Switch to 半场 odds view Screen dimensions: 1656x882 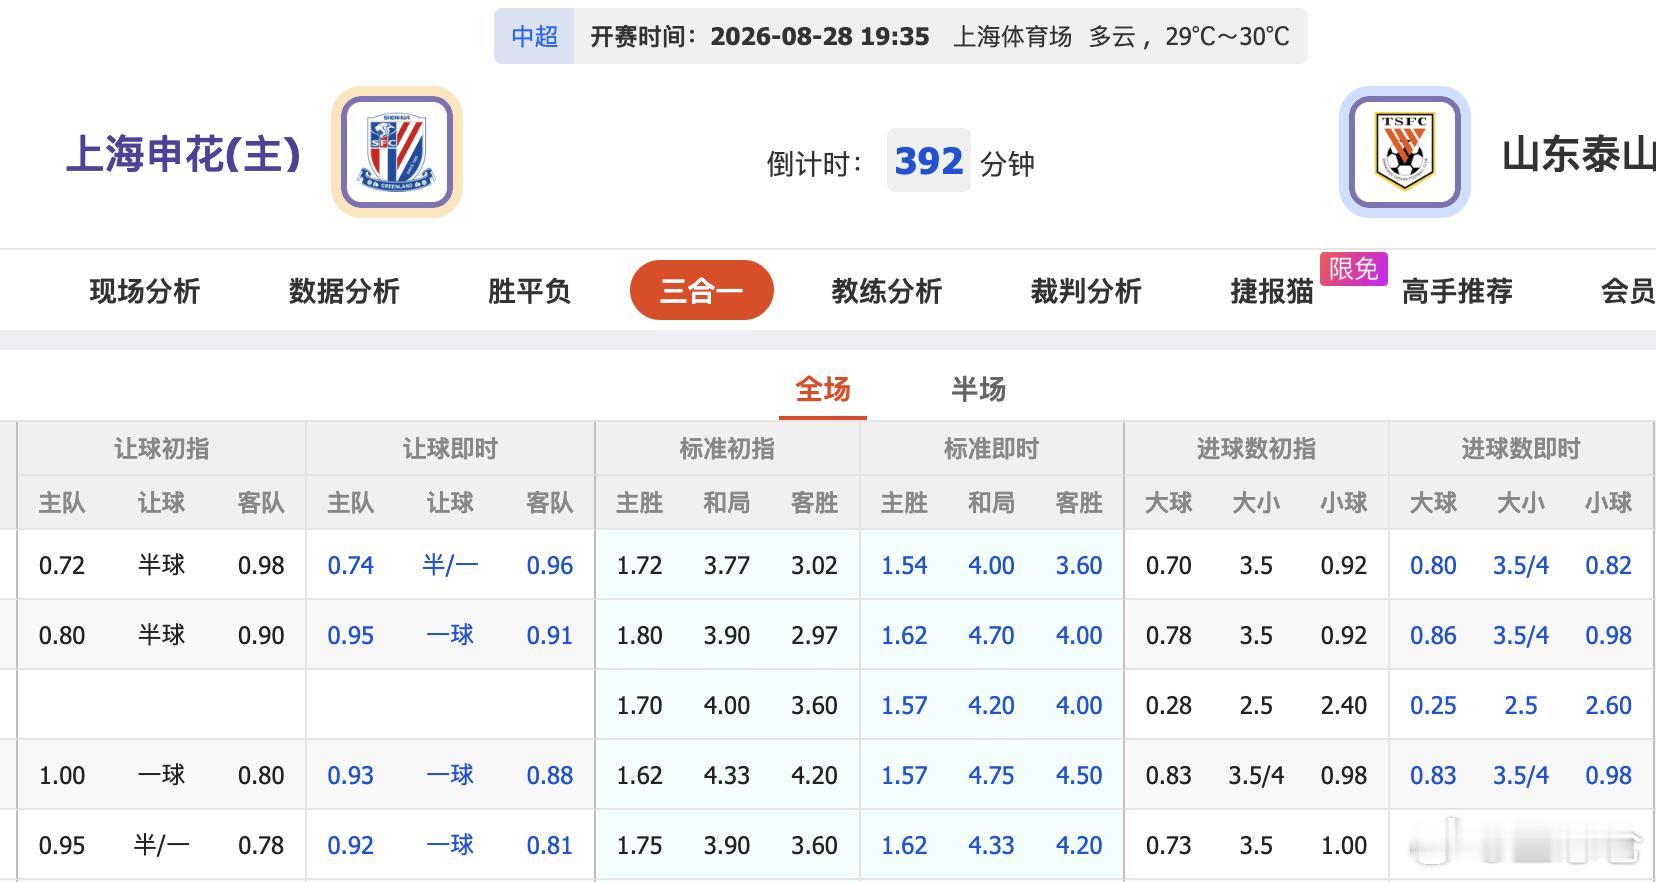(x=979, y=389)
